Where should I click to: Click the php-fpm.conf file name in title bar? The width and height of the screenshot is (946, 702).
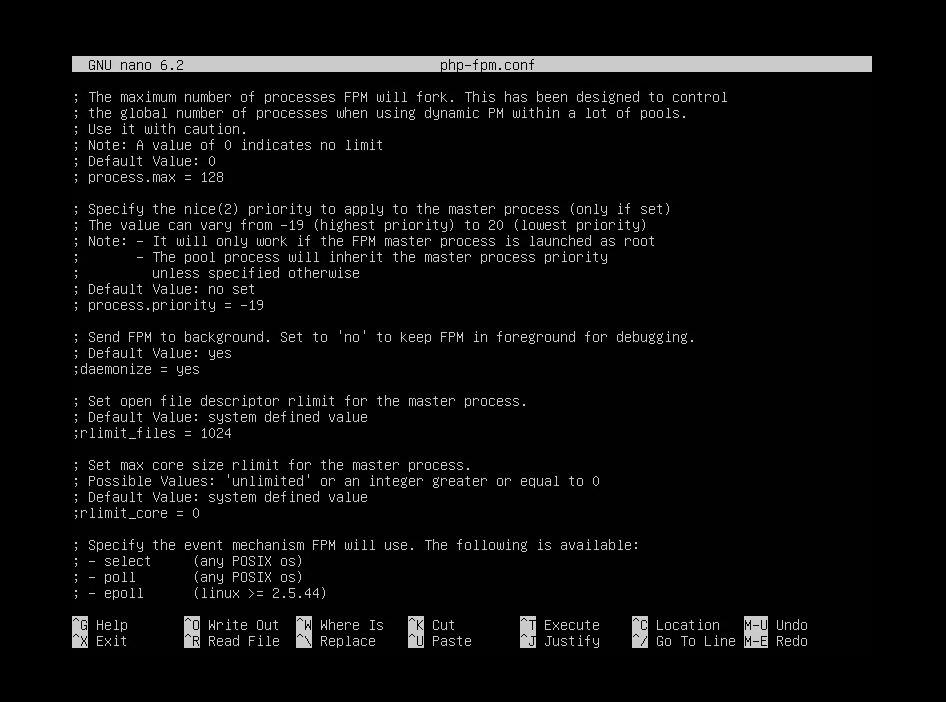tap(487, 65)
